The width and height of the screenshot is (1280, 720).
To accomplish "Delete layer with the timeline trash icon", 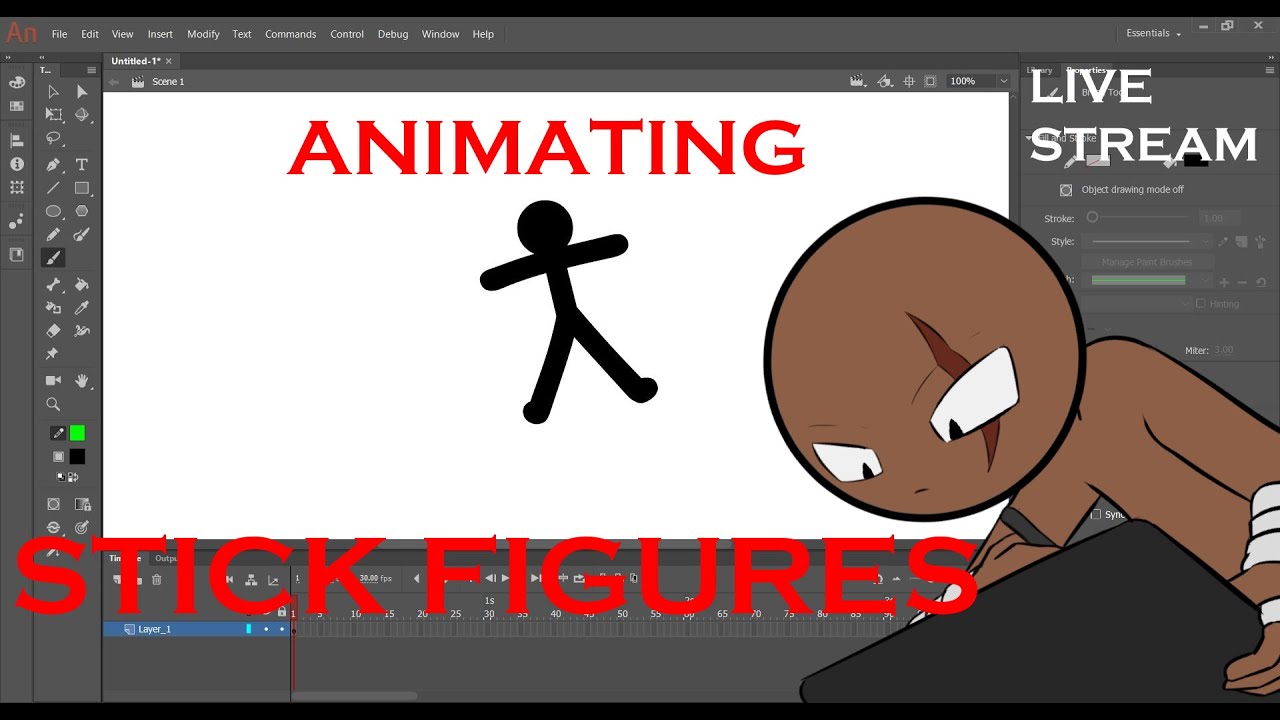I will pos(157,579).
